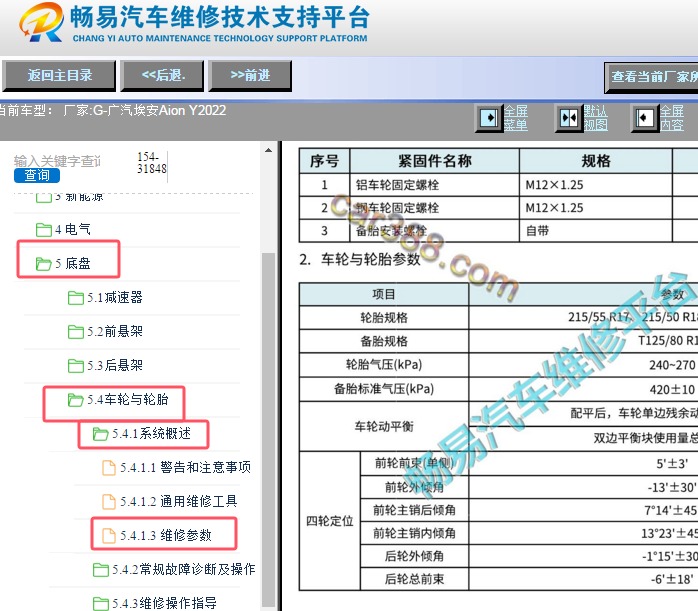Click the 铝车轮固定螺栓 cell
Viewport: 698px width, 611px height.
434,185
